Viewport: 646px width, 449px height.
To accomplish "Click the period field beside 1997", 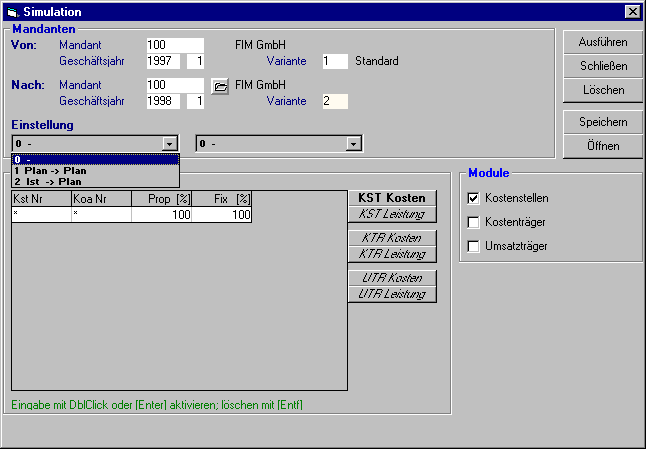I will point(195,61).
